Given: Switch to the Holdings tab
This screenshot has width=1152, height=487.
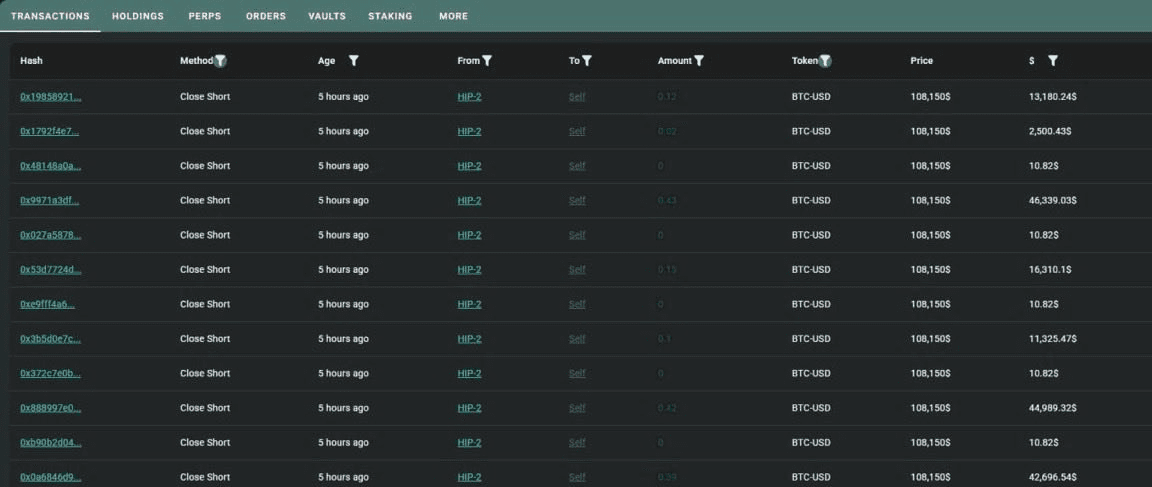Looking at the screenshot, I should coord(138,16).
